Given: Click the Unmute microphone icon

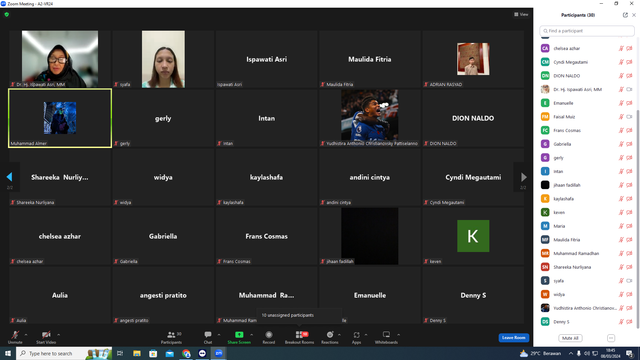Looking at the screenshot, I should 15,335.
